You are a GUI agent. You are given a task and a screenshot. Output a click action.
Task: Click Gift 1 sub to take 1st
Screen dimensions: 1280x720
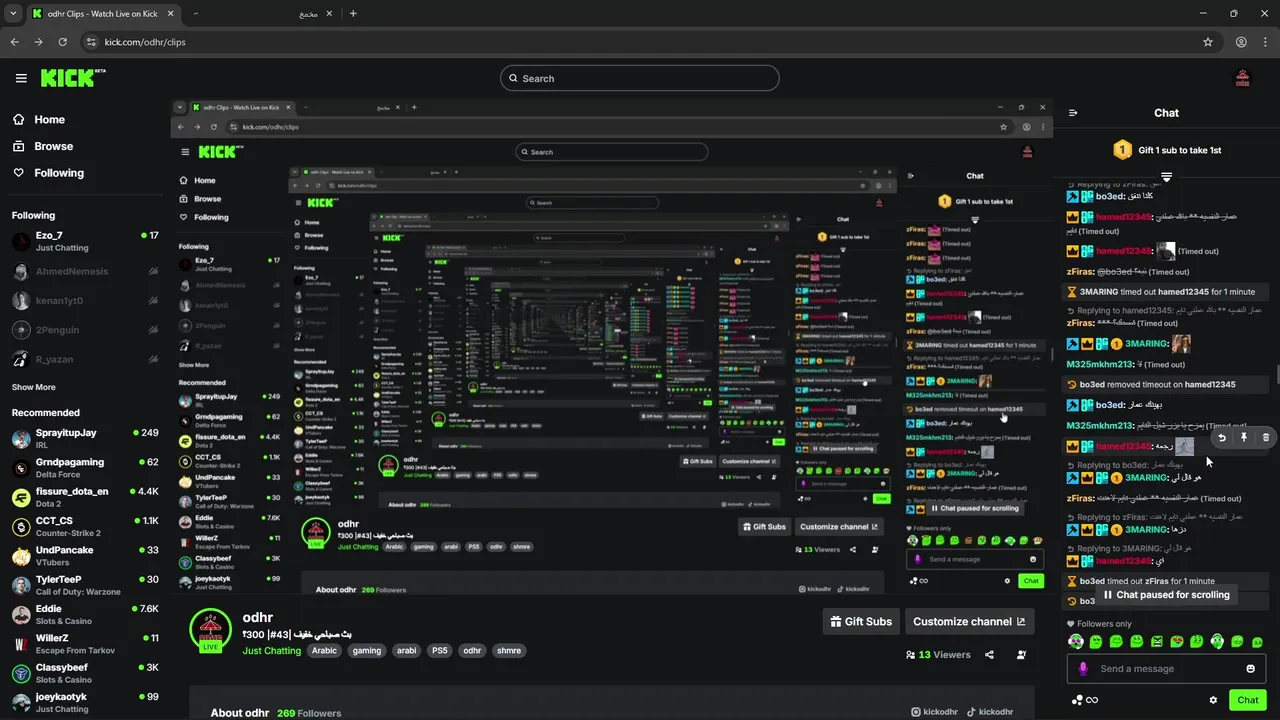(1166, 150)
